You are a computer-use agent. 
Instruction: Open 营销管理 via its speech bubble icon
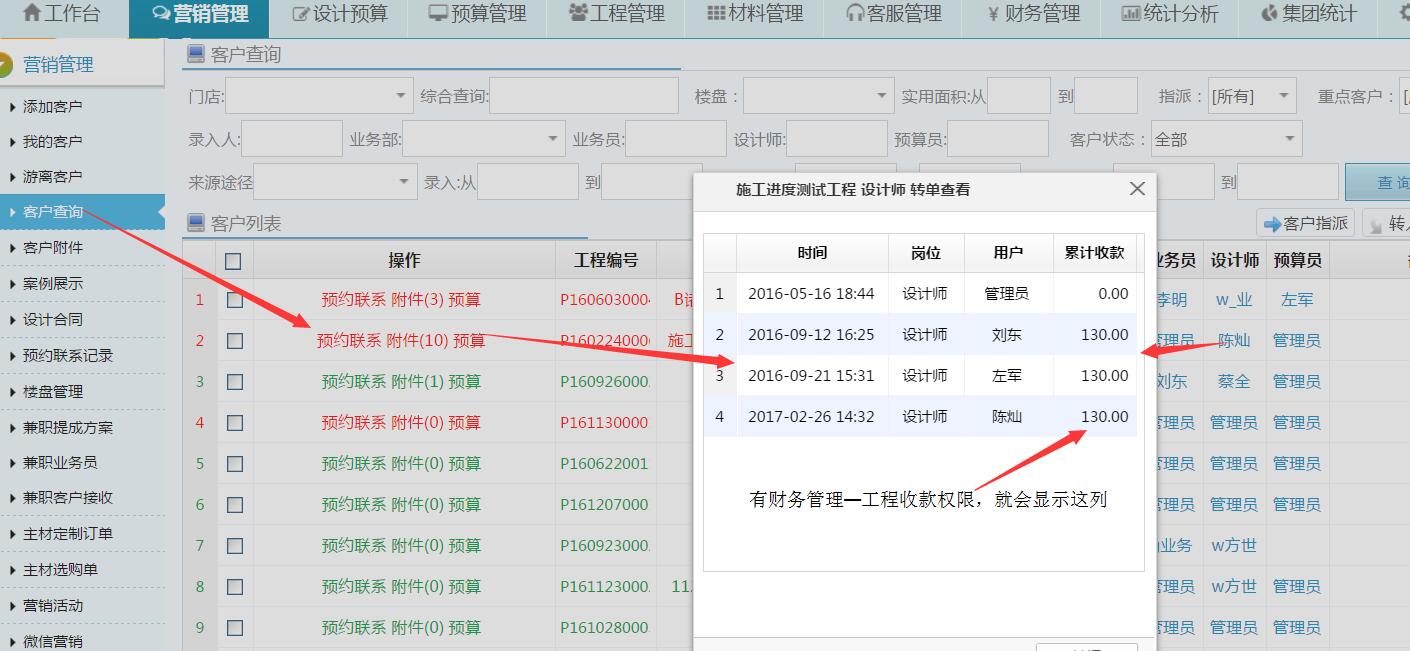tap(161, 14)
